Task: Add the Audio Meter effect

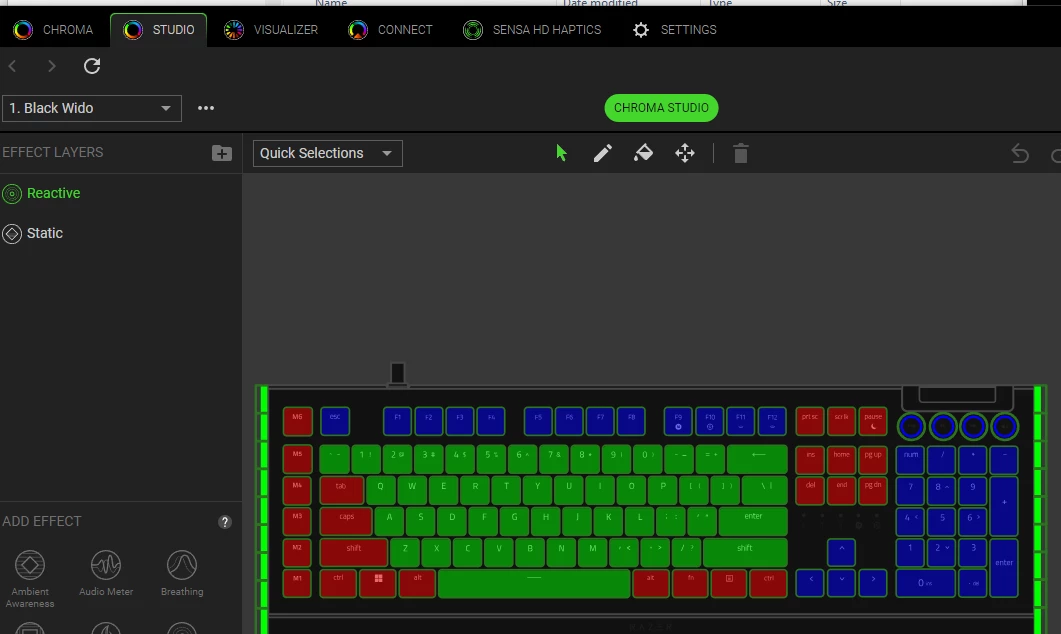Action: [106, 574]
